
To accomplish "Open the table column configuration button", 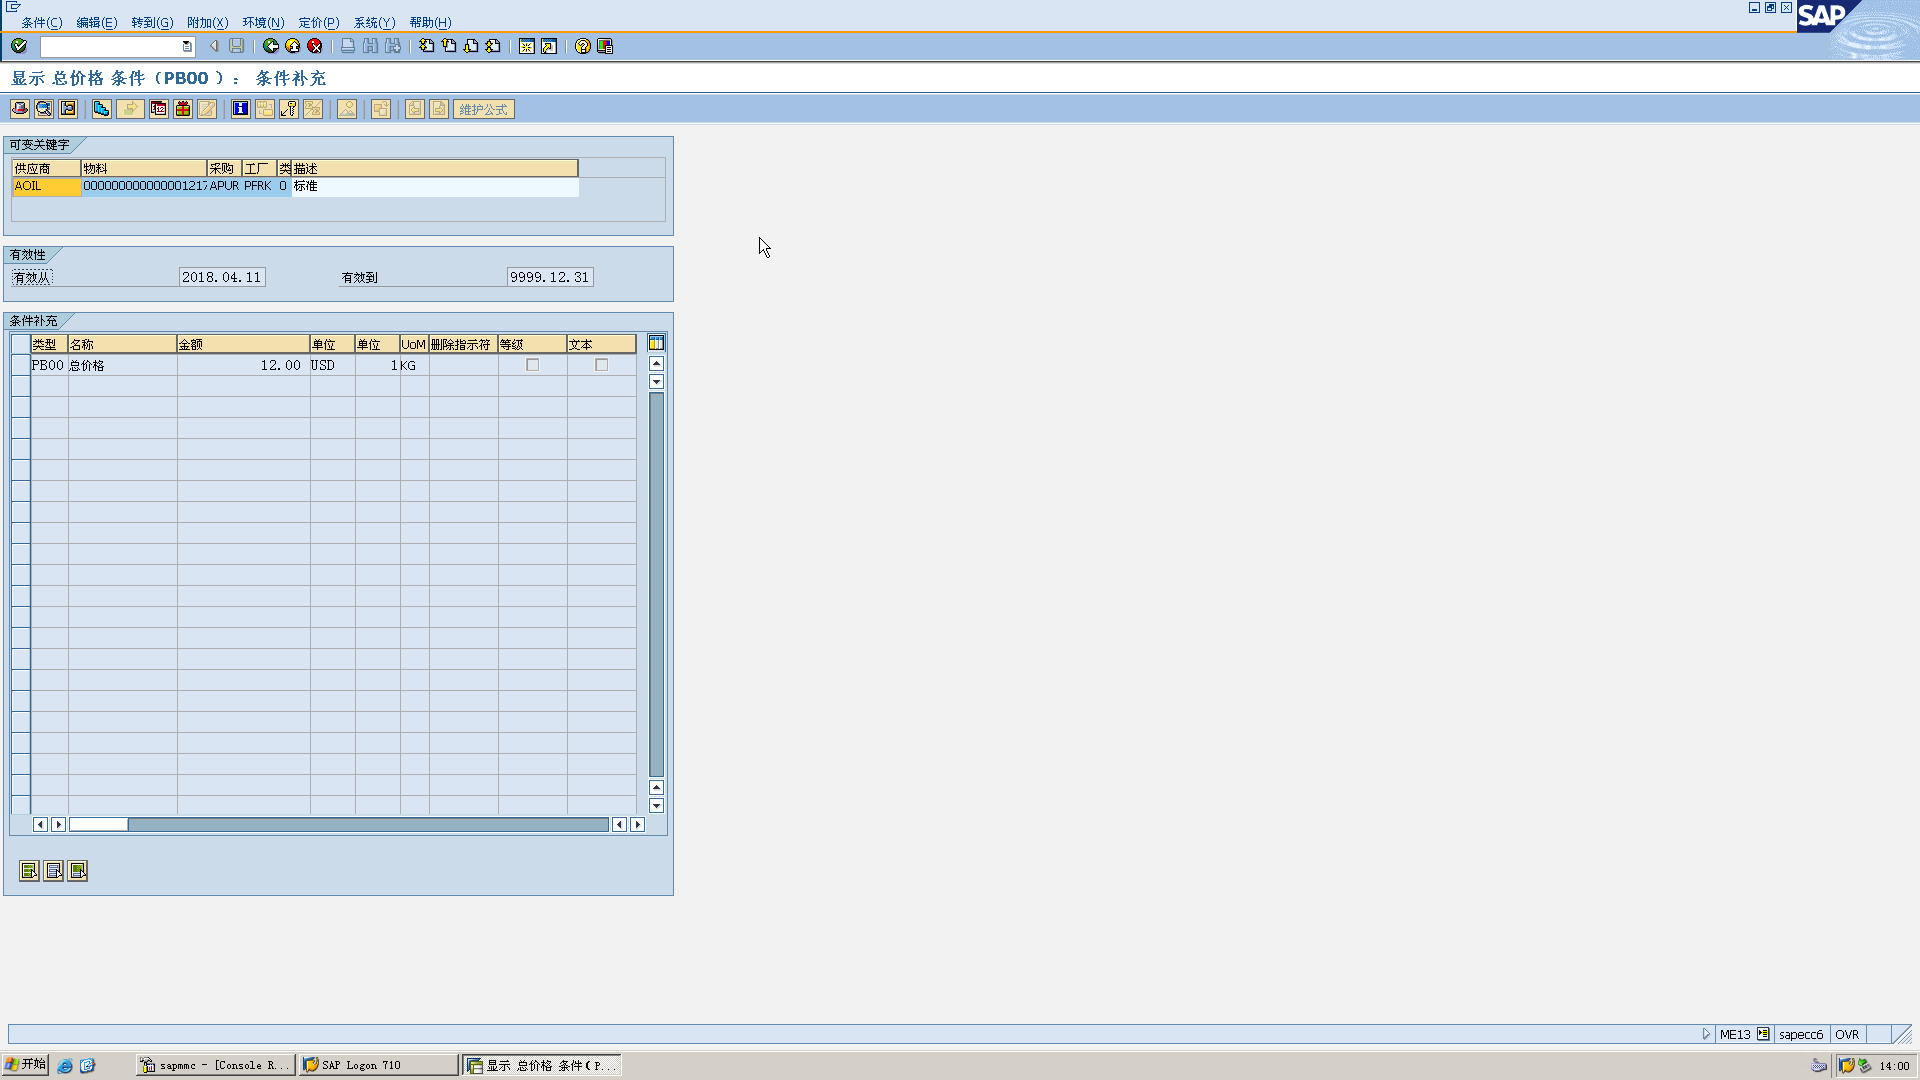I will click(x=656, y=343).
